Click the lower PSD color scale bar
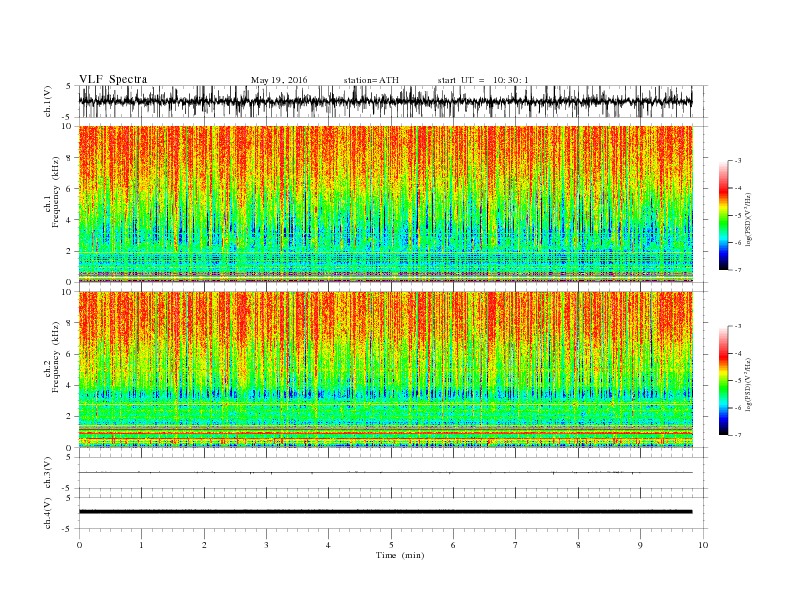Viewport: 792px width, 612px height. coord(723,381)
